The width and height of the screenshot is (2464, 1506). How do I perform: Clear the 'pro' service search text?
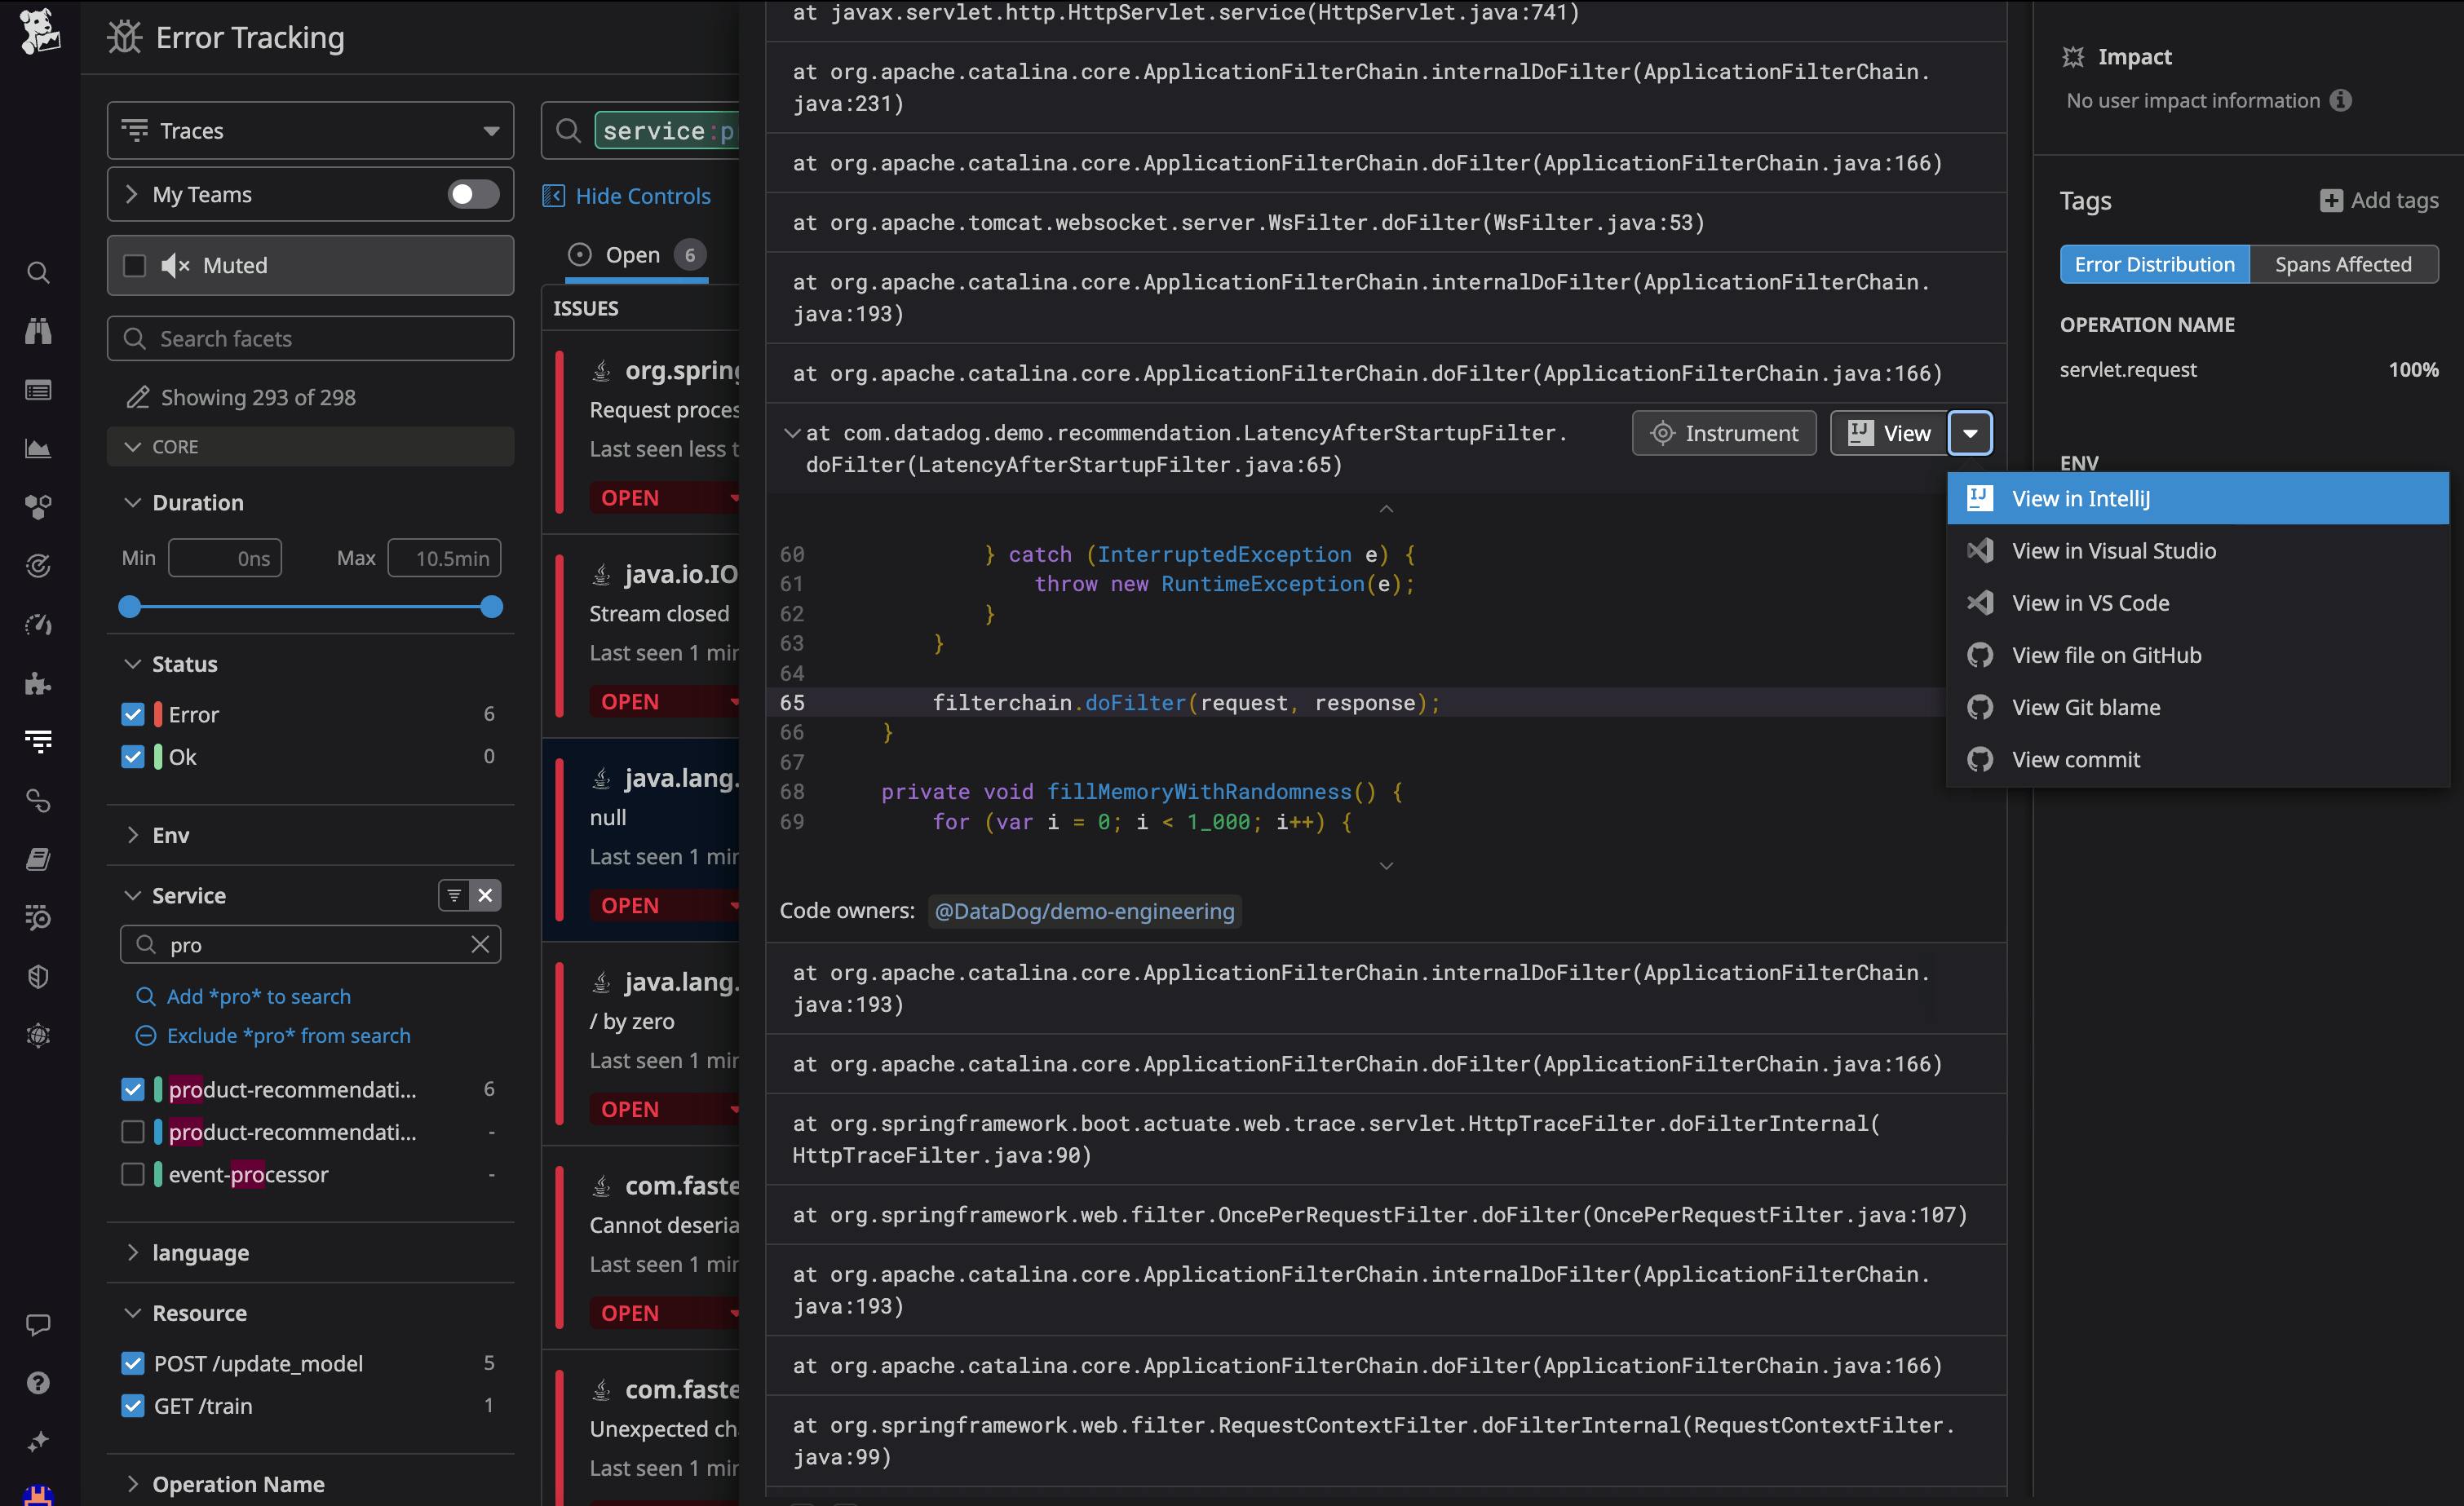[x=480, y=944]
